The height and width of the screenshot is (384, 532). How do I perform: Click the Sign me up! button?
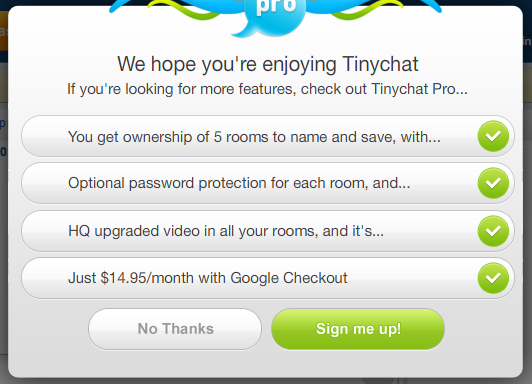[x=358, y=329]
